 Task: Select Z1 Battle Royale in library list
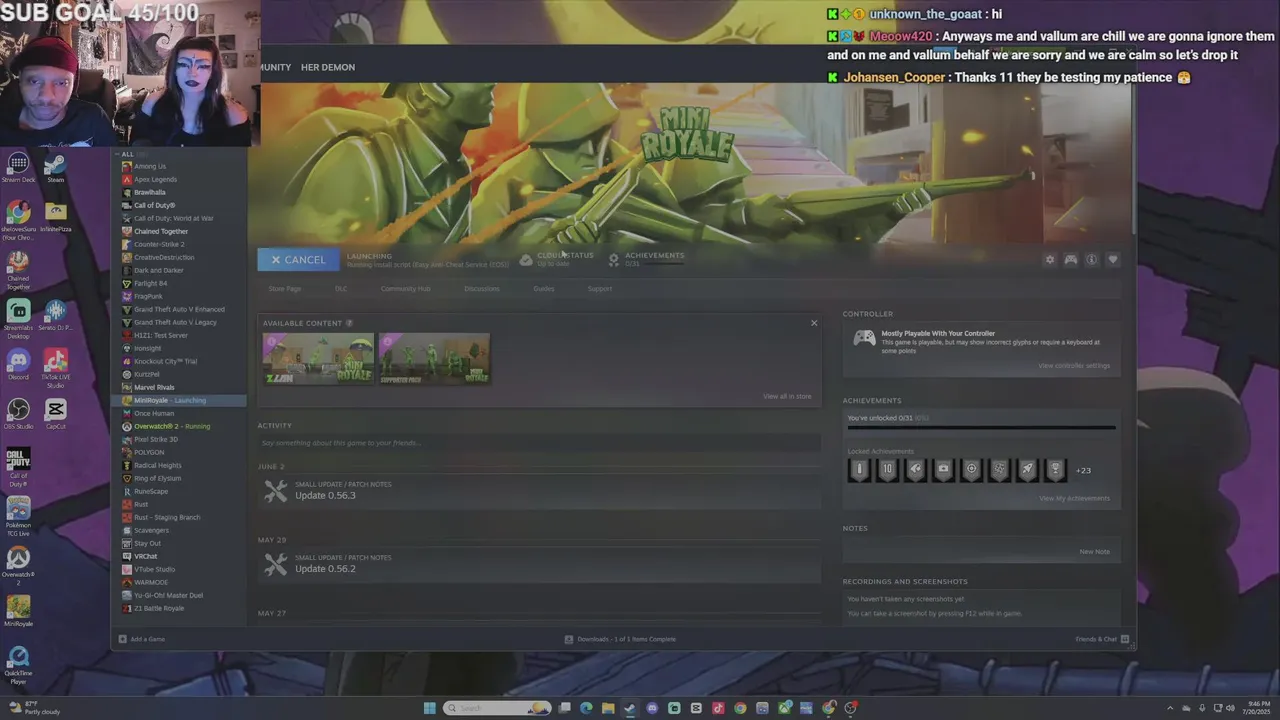point(159,608)
